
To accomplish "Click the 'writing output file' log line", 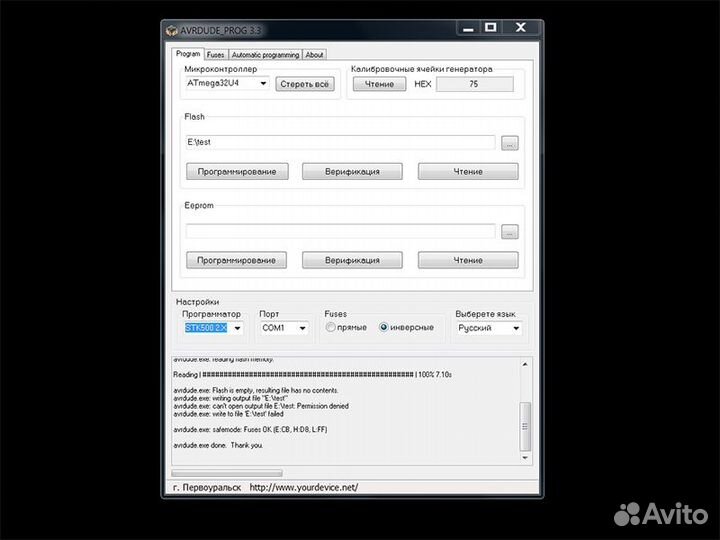I will (x=231, y=399).
